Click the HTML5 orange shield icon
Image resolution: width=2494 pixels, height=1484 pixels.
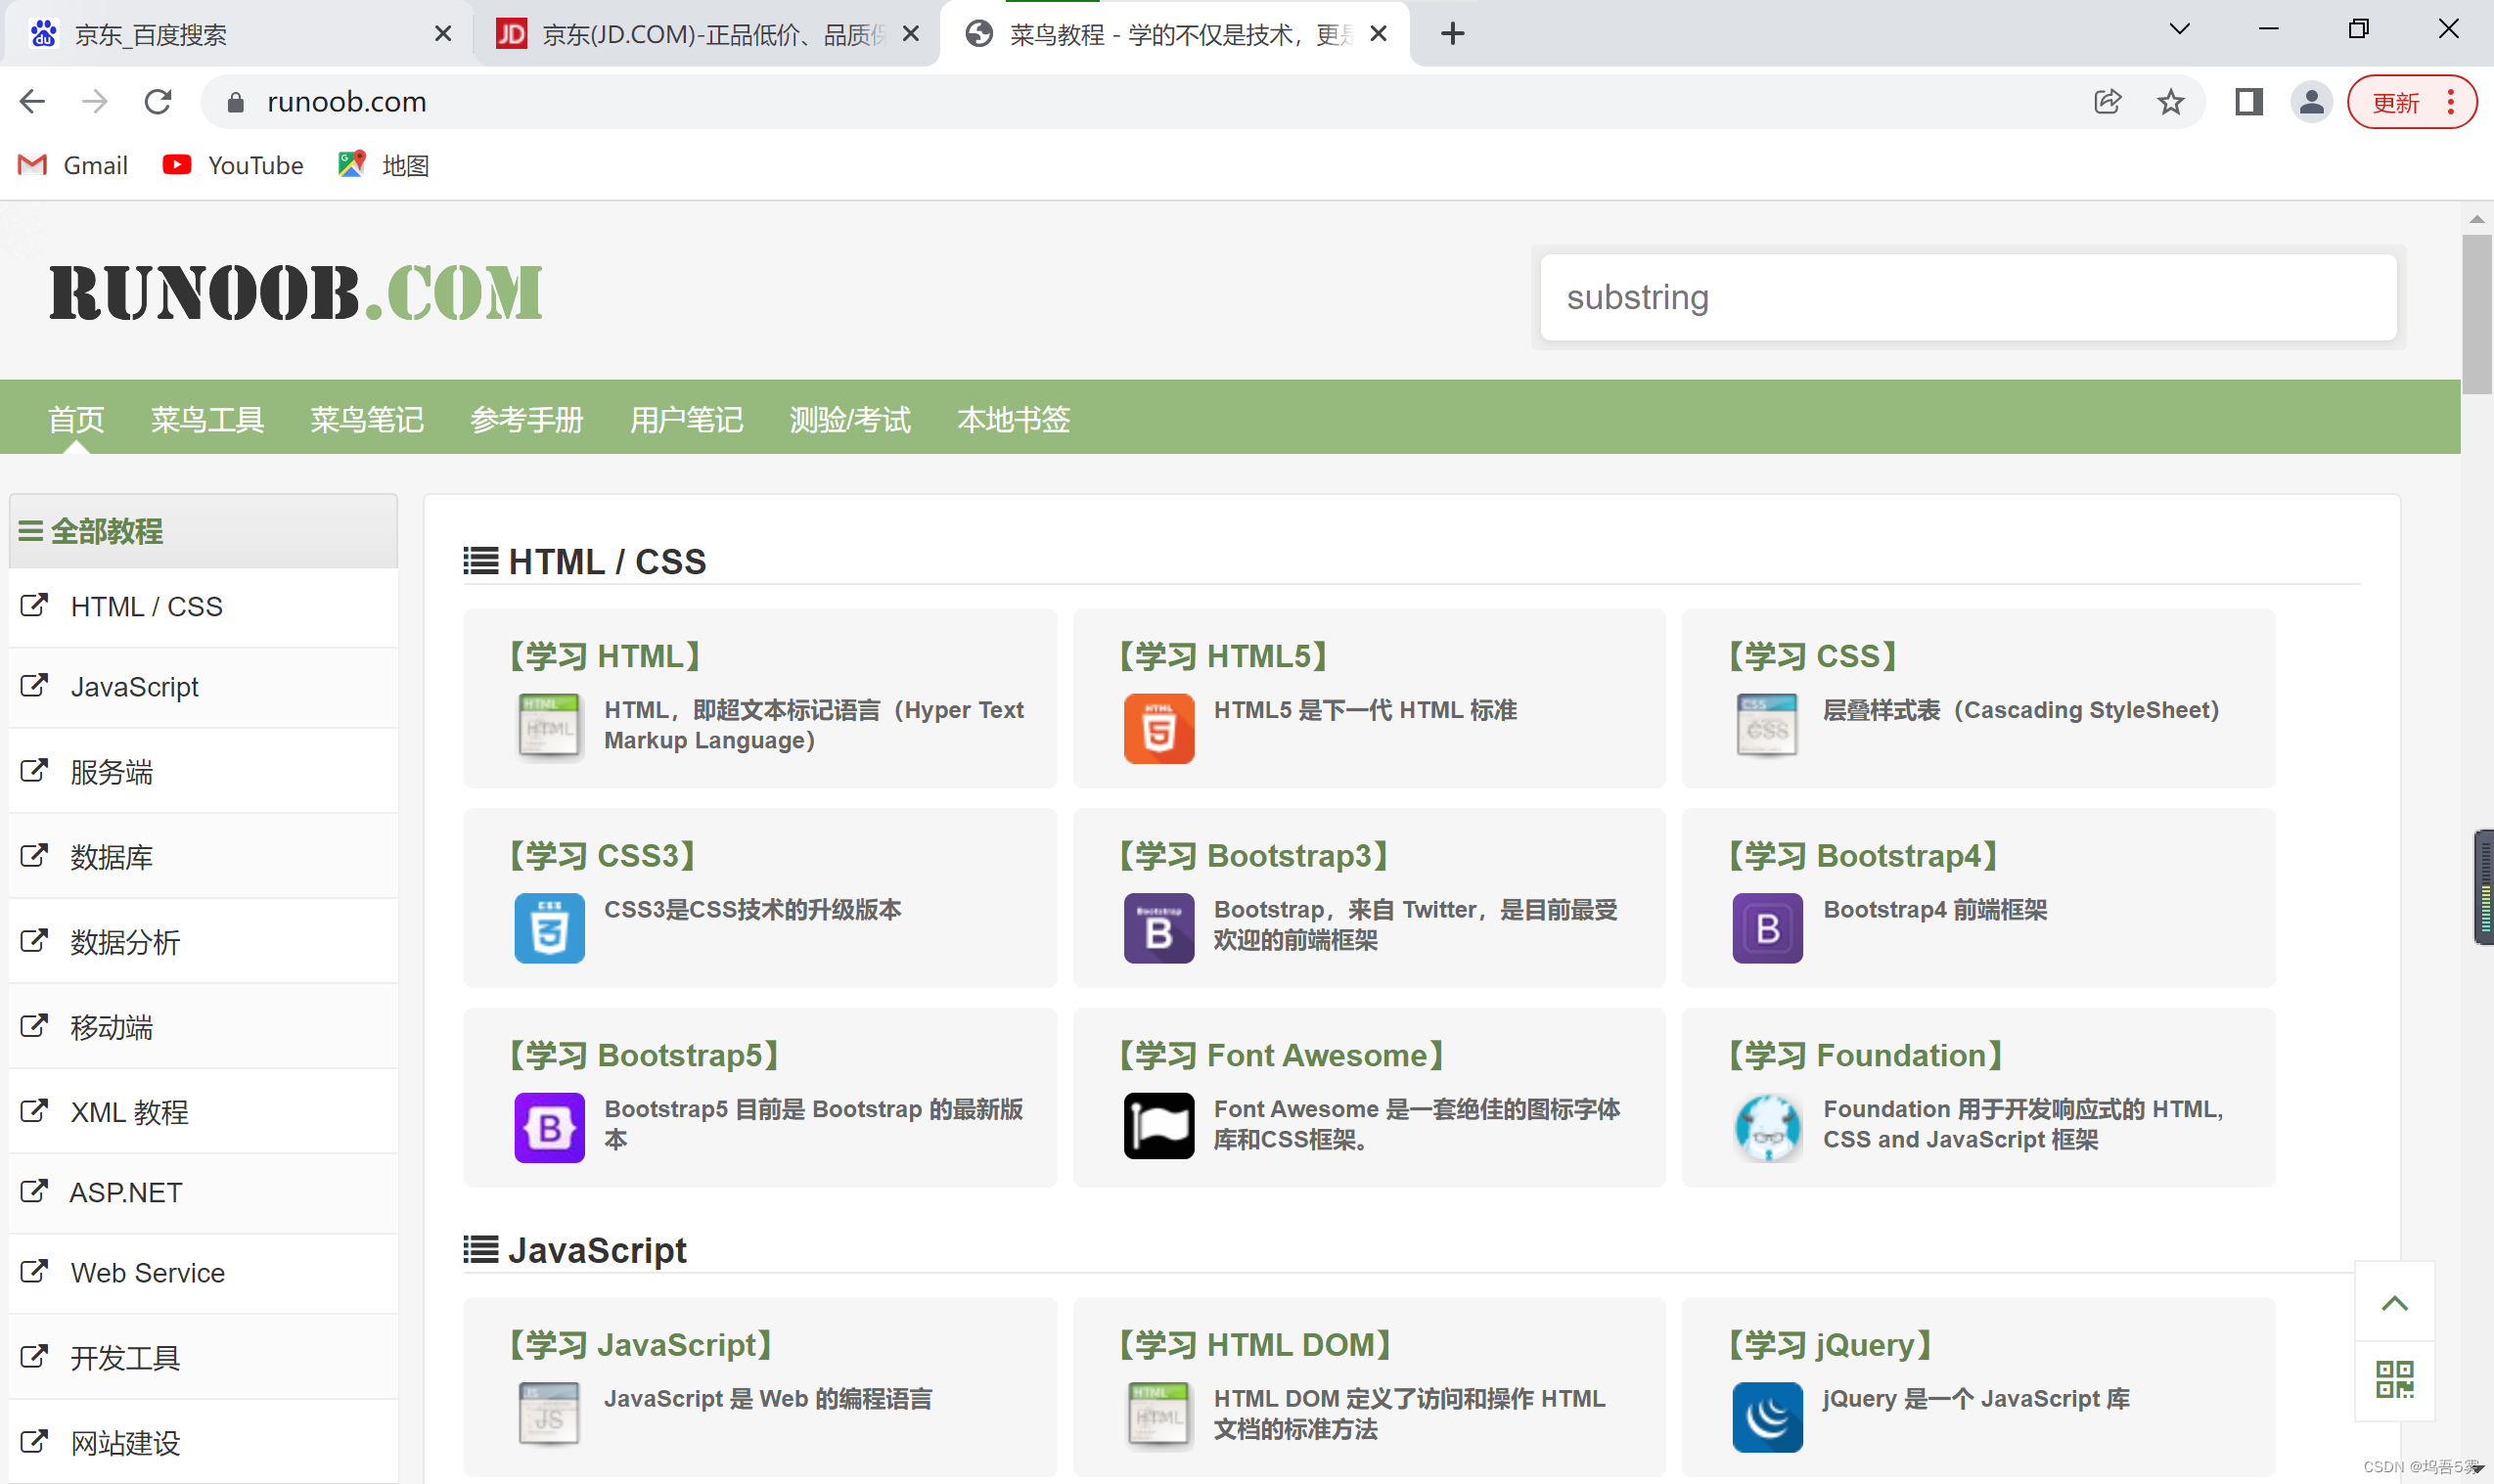point(1158,728)
